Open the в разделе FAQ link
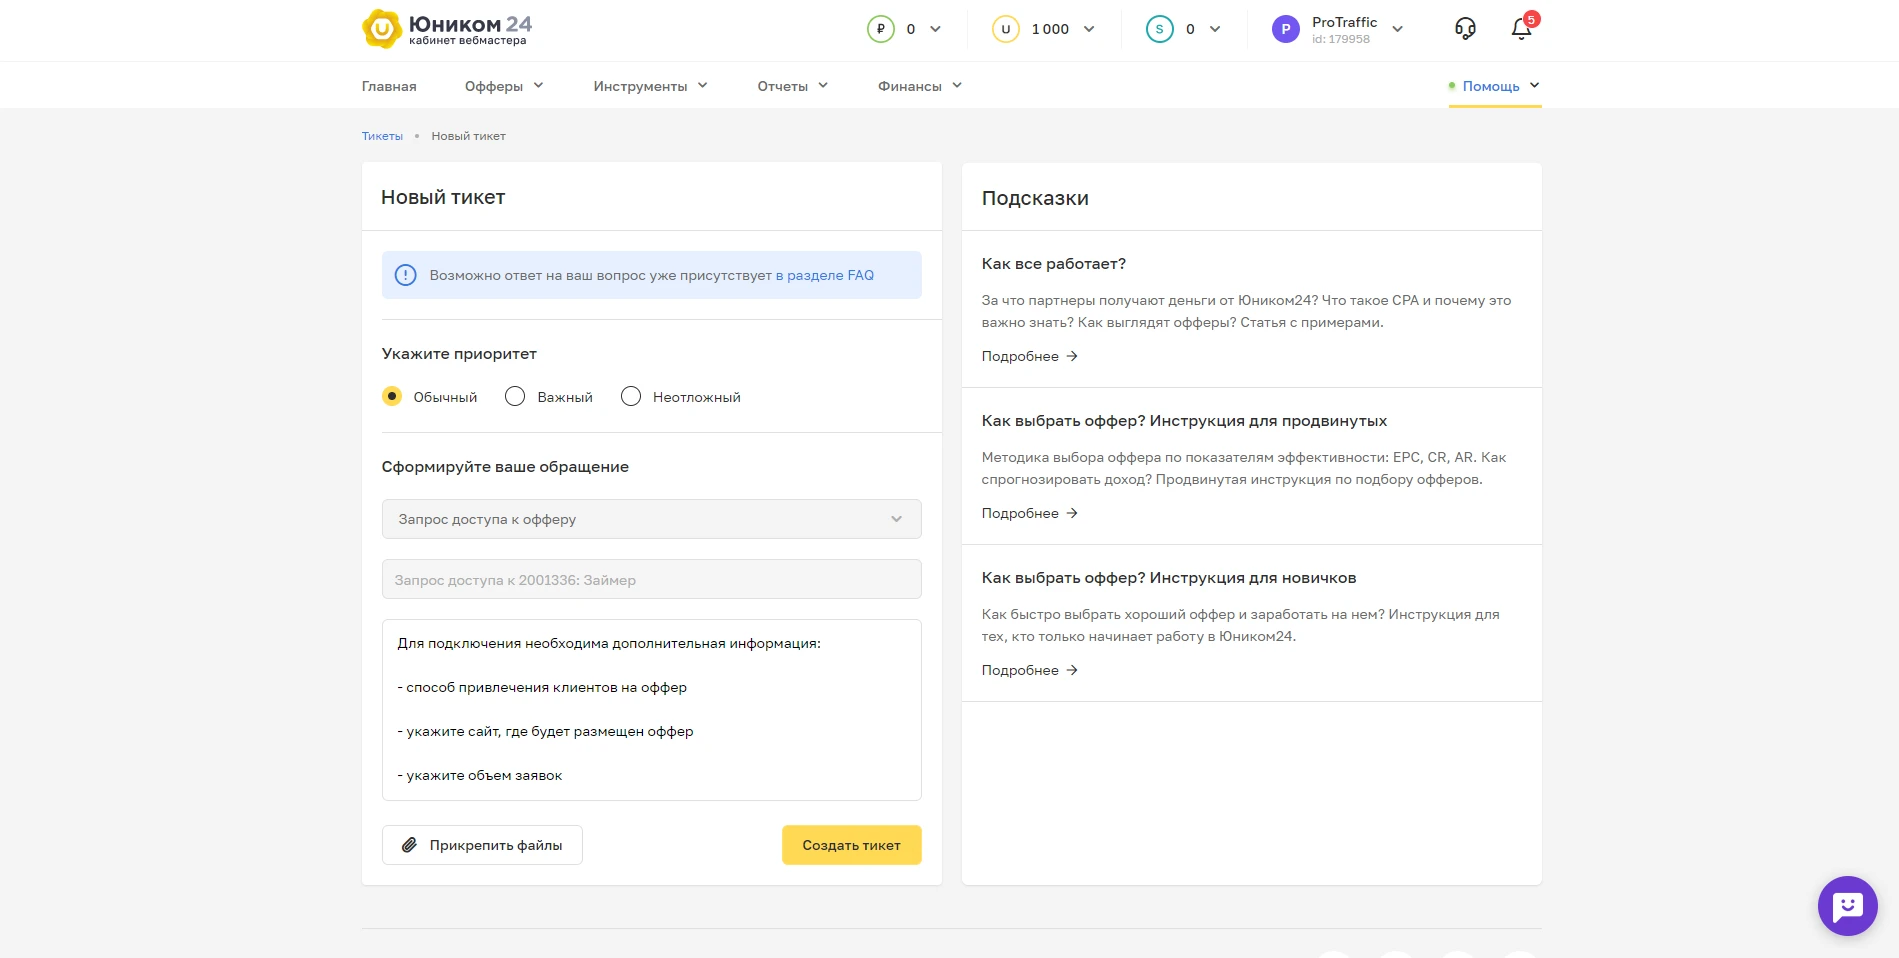The image size is (1899, 958). tap(825, 275)
